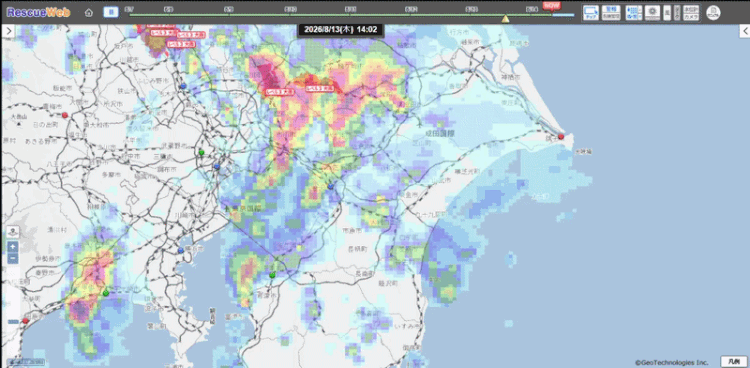Screen dimensions: 750x368
Task: Expand the left side panel chevron
Action: [9, 31]
